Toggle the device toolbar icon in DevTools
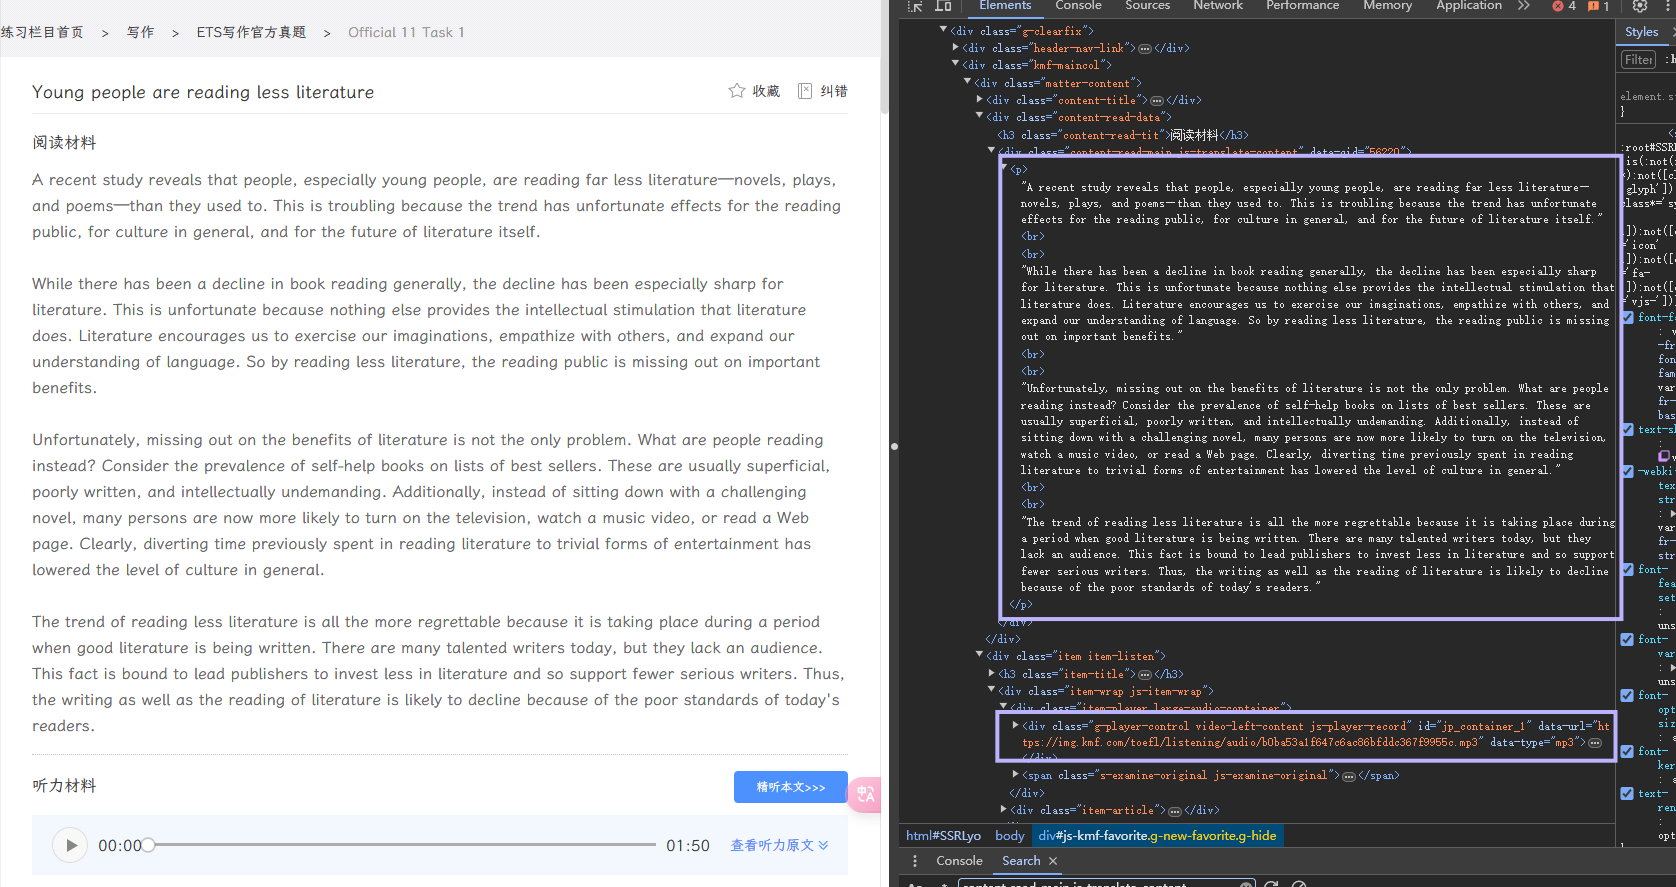The width and height of the screenshot is (1676, 887). [943, 6]
